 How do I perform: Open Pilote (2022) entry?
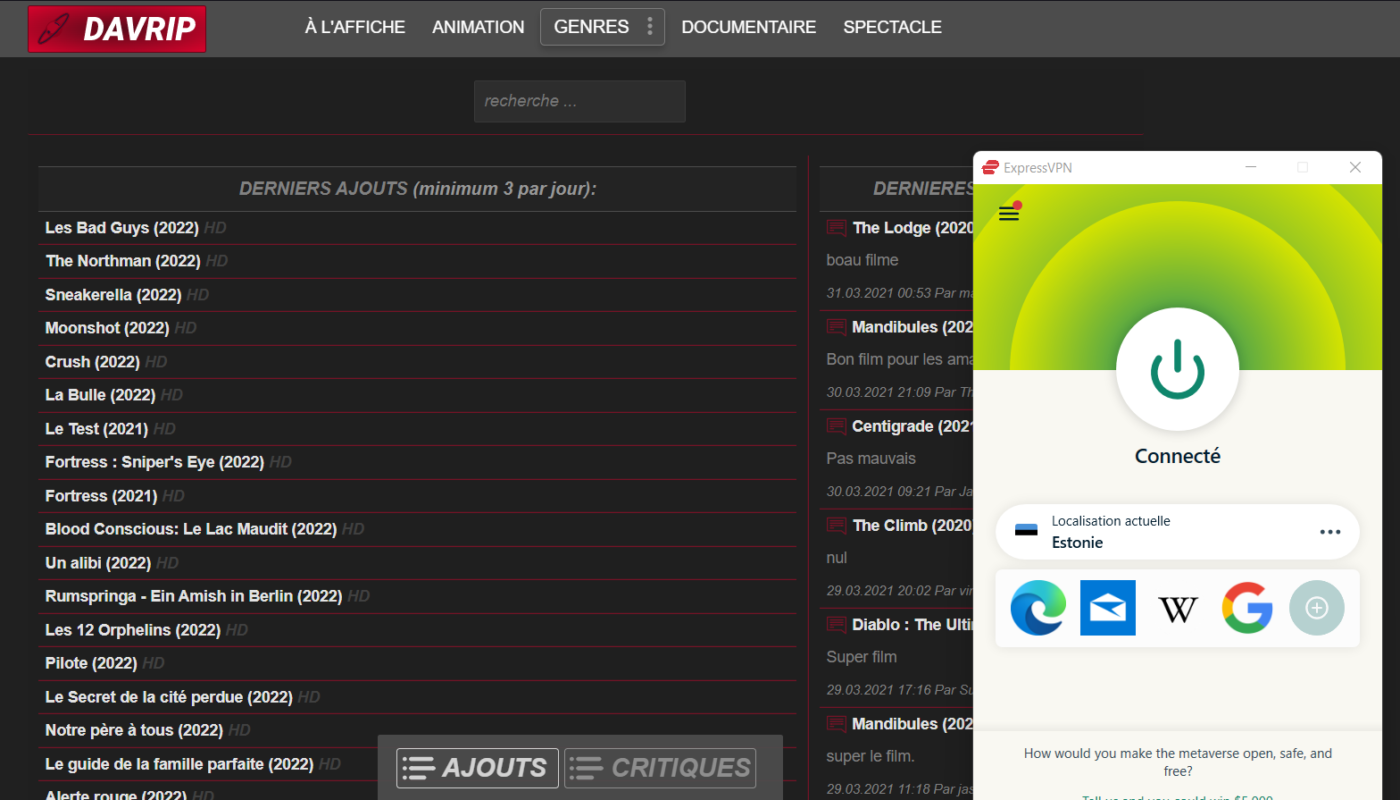(x=91, y=663)
